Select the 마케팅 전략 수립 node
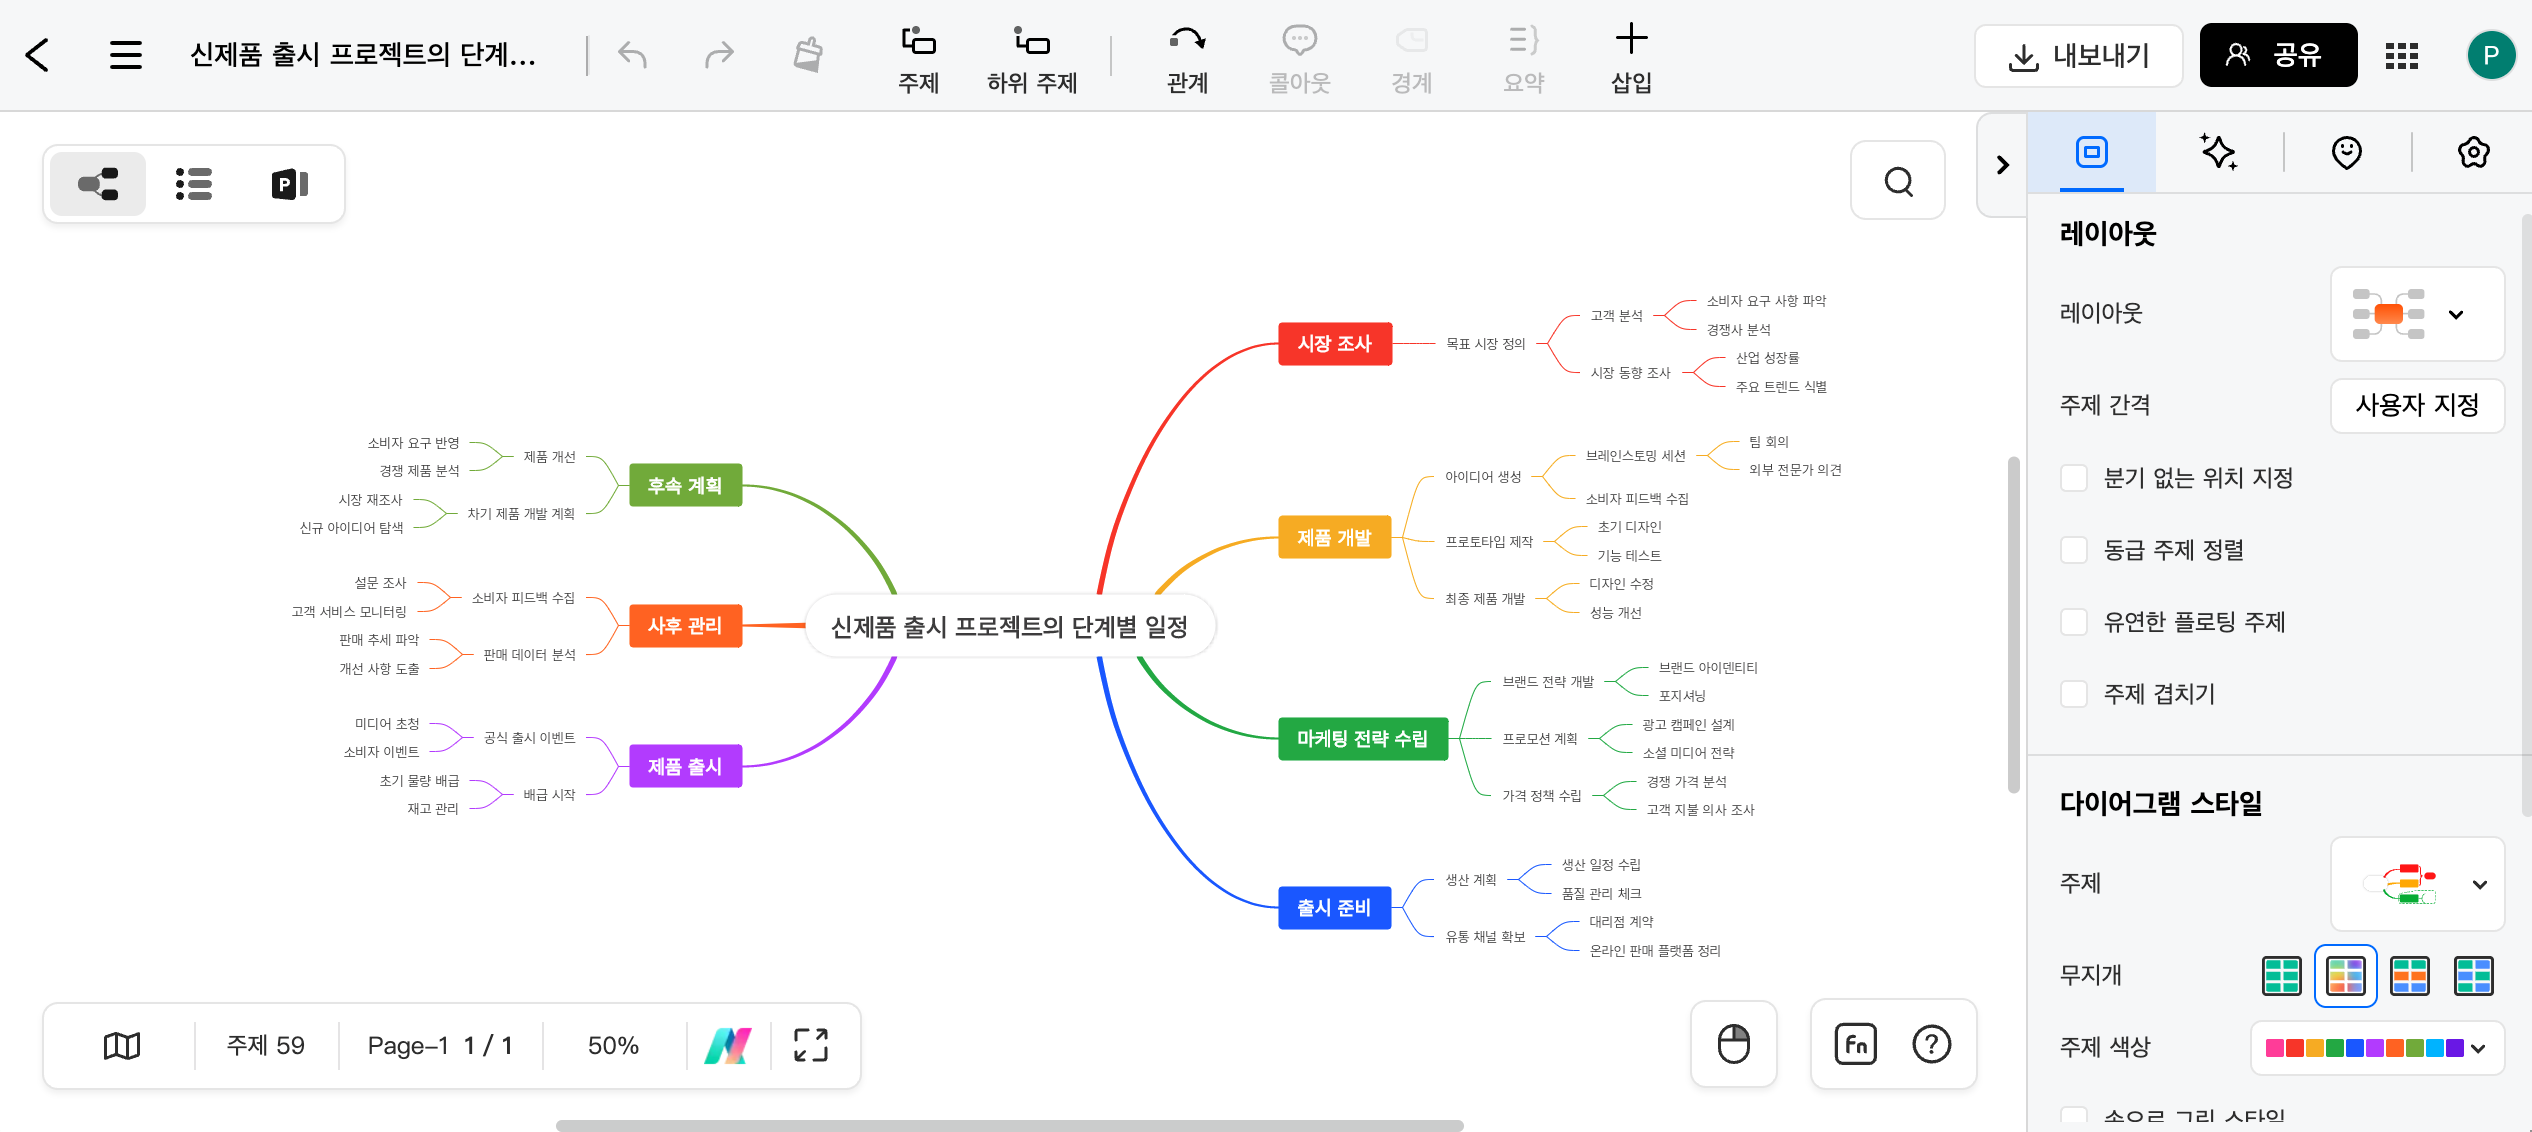The image size is (2532, 1132). click(x=1363, y=739)
